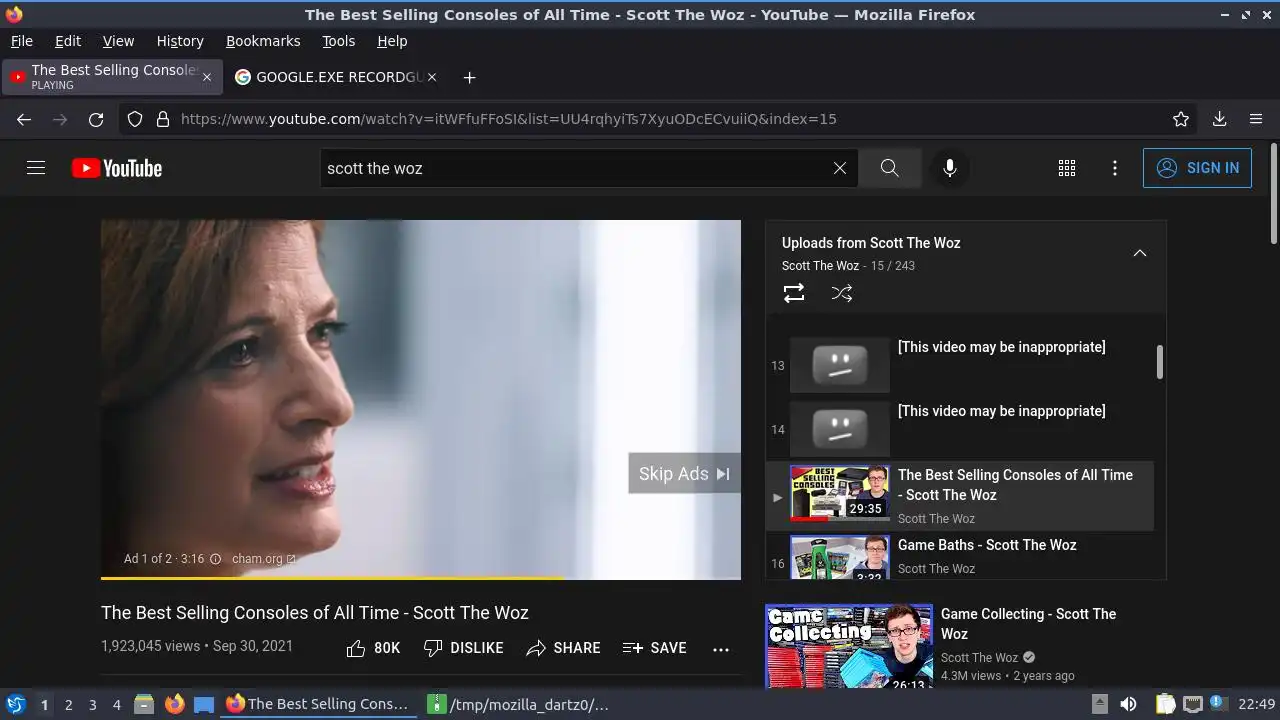Open Firefox downloads panel

click(1219, 119)
